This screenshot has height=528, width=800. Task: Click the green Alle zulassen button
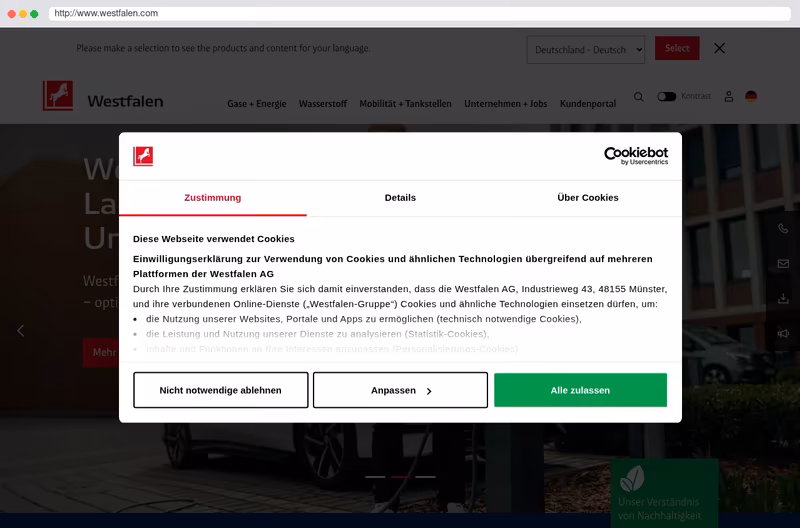(x=580, y=390)
